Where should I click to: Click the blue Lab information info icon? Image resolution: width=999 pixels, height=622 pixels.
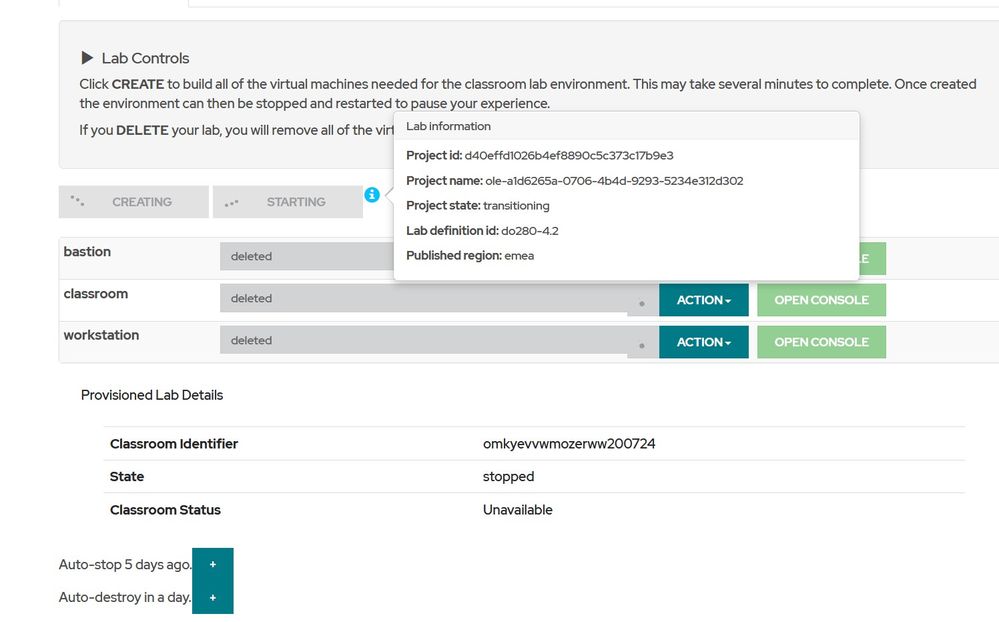372,195
